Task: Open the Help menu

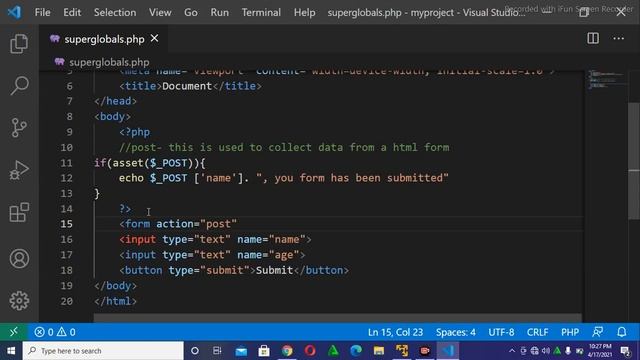Action: point(304,12)
